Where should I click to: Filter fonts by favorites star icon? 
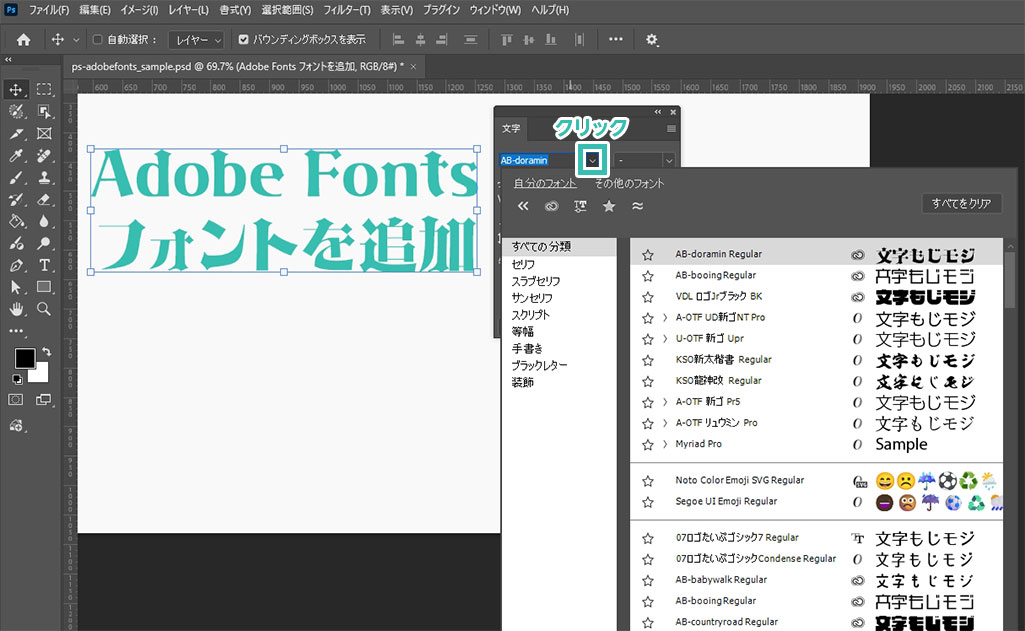pyautogui.click(x=608, y=206)
